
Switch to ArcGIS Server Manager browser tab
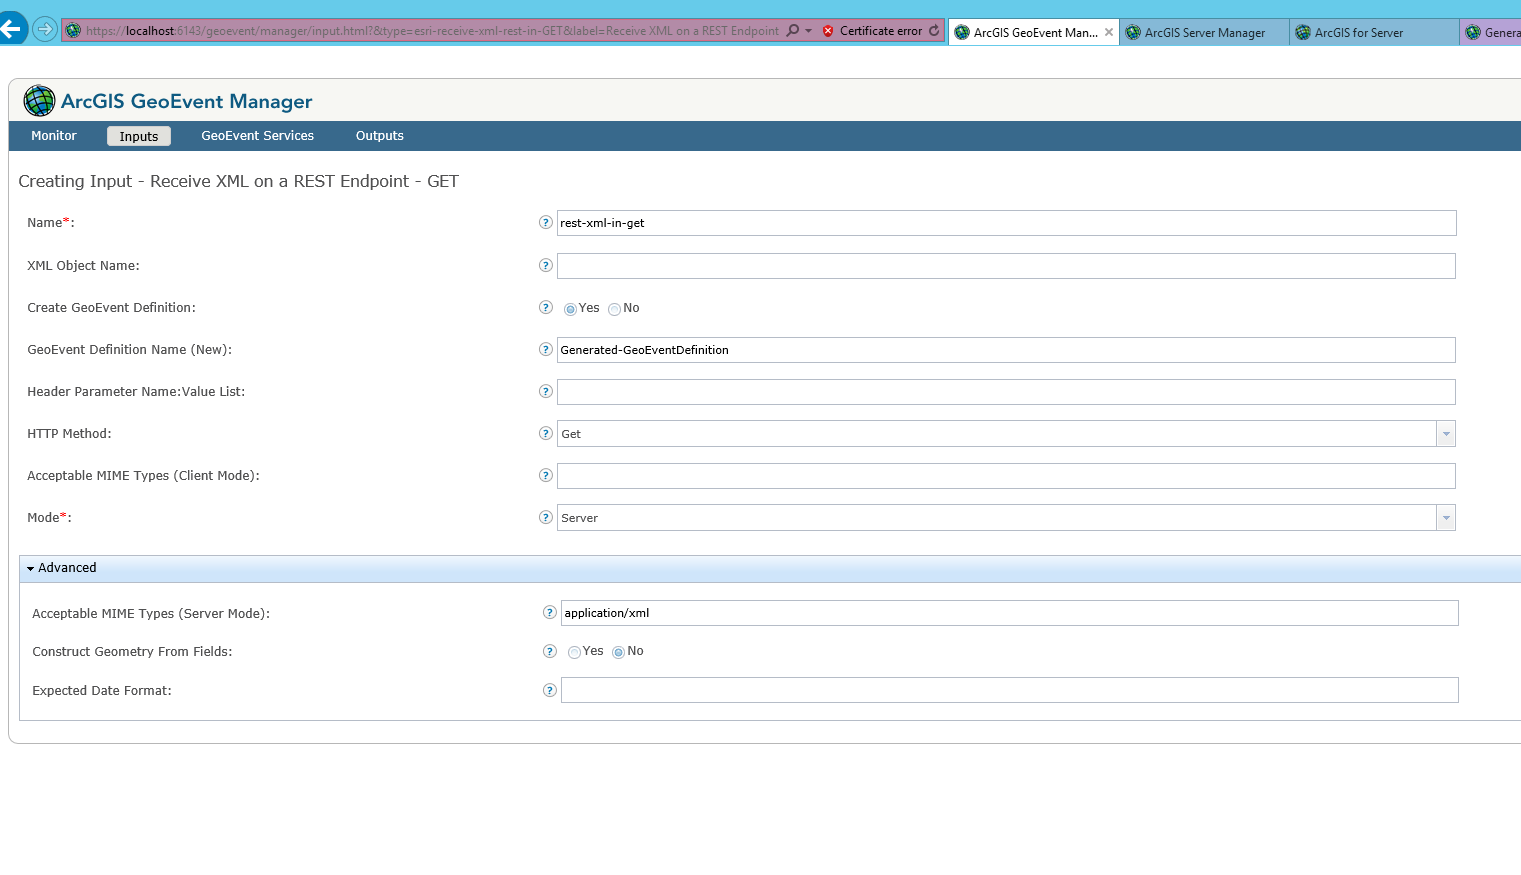pyautogui.click(x=1203, y=32)
